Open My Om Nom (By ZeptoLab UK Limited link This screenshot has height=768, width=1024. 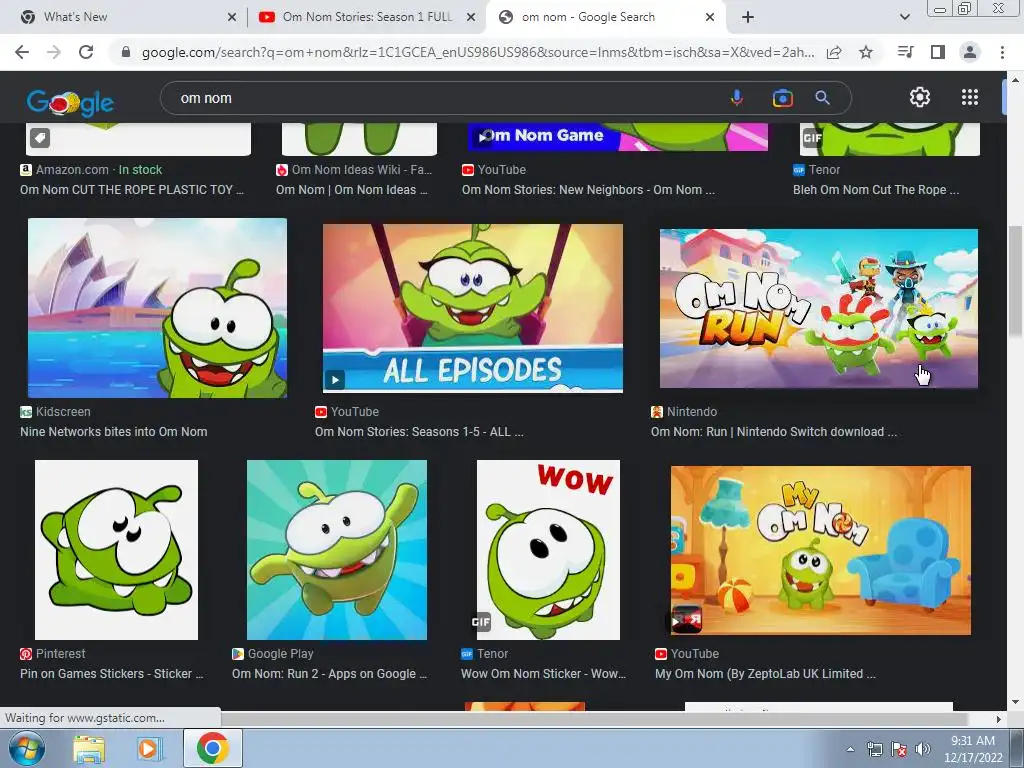[x=765, y=674]
